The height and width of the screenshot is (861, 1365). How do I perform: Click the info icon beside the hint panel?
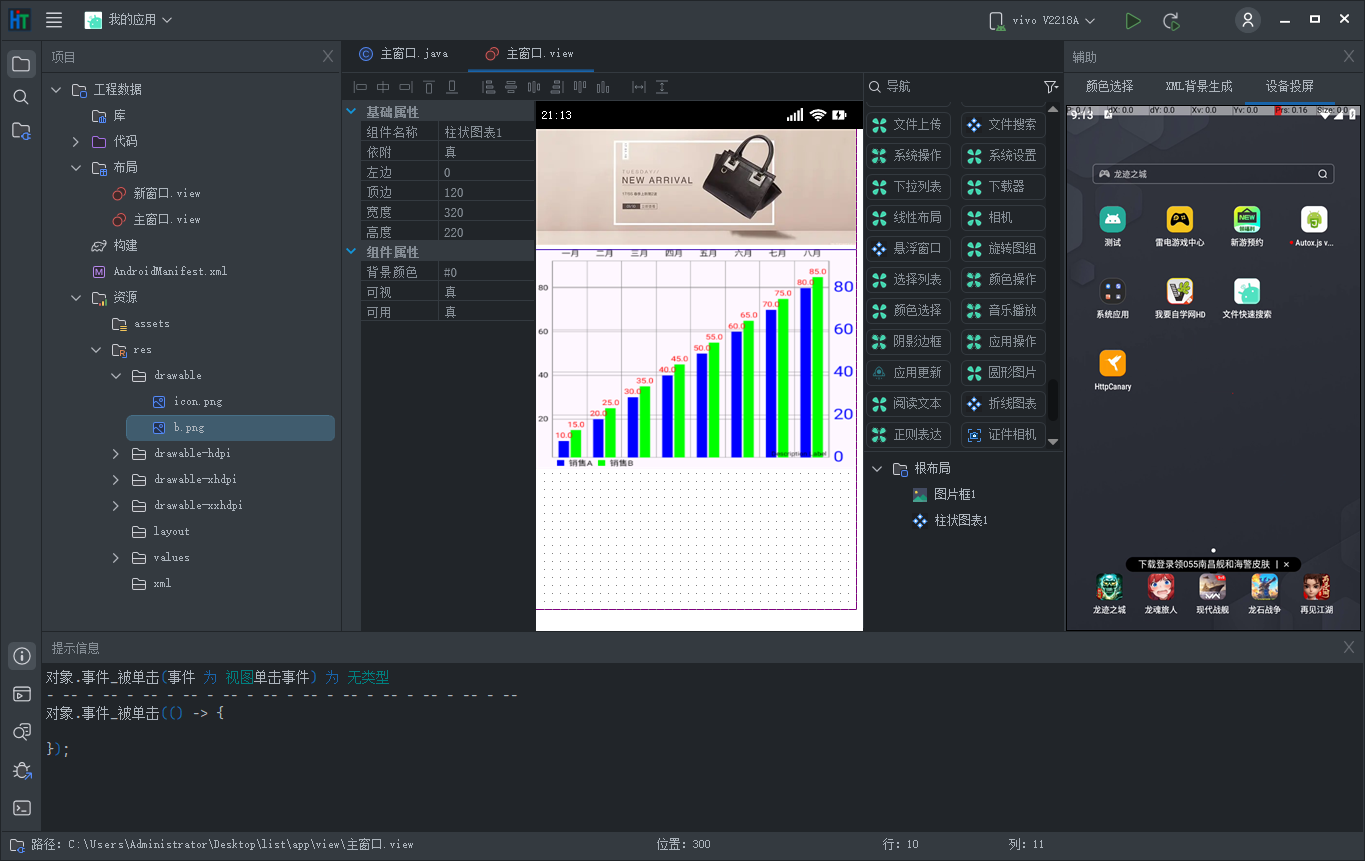click(x=21, y=656)
